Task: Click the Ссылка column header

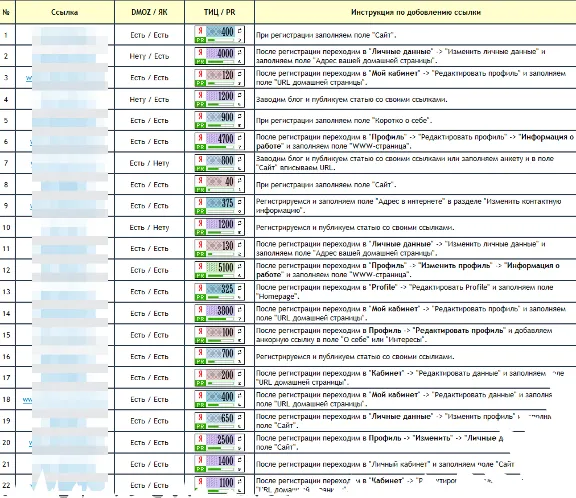Action: [x=65, y=12]
